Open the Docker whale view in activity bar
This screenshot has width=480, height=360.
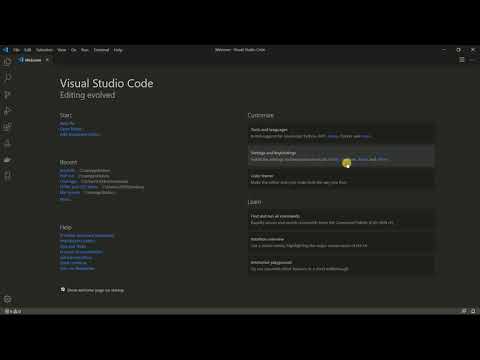[7, 160]
